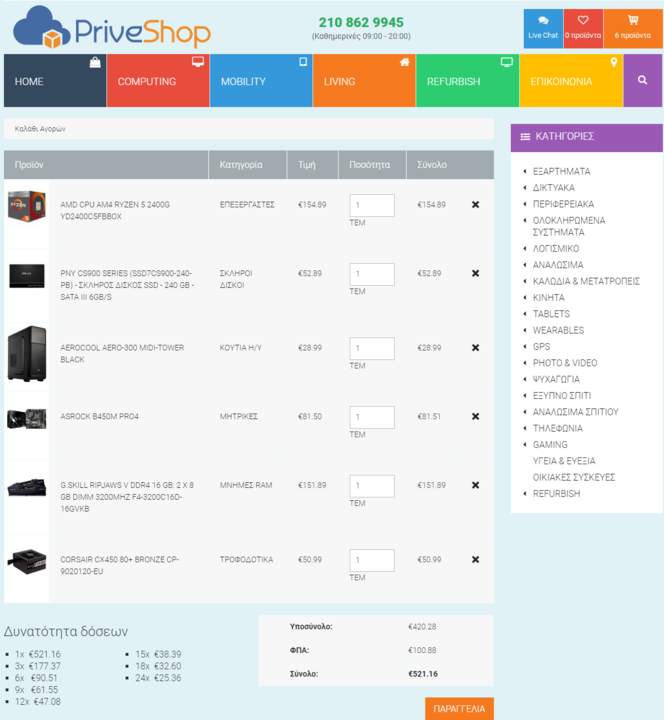Edit quantity field for Corsair CX450
The image size is (664, 720).
pos(372,560)
